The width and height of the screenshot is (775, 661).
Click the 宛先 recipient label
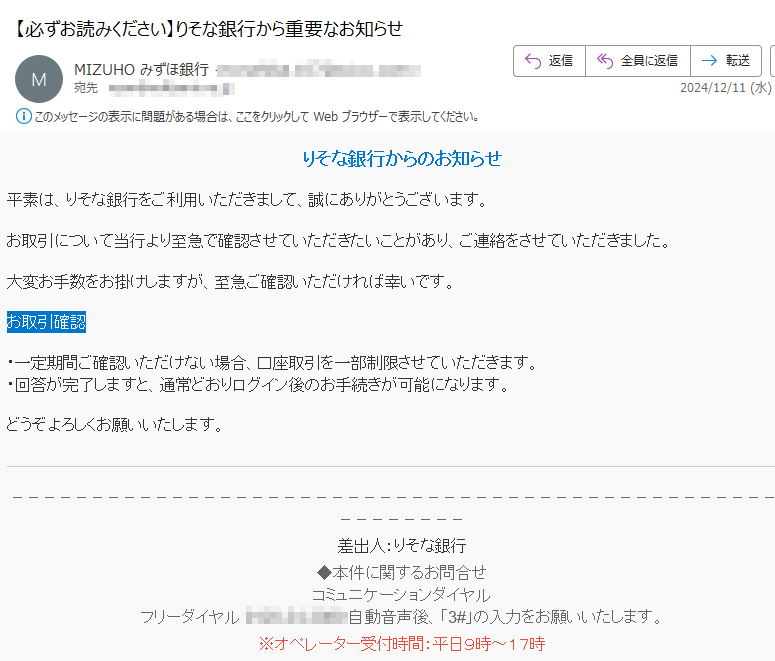(86, 88)
